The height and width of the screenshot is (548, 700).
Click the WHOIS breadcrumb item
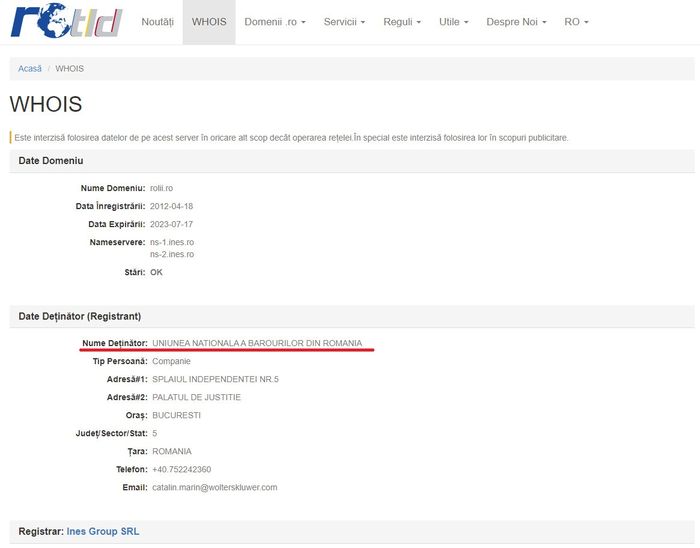(x=70, y=69)
